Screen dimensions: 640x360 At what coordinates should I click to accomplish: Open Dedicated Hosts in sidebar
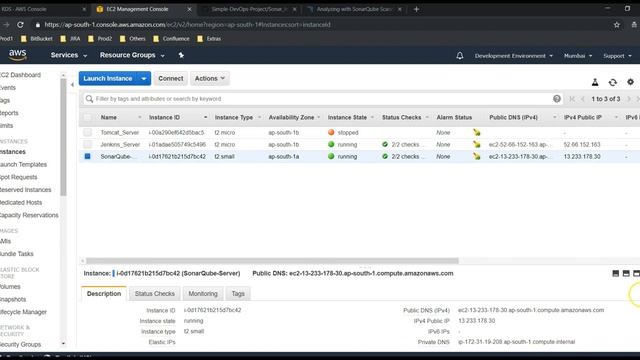(21, 202)
